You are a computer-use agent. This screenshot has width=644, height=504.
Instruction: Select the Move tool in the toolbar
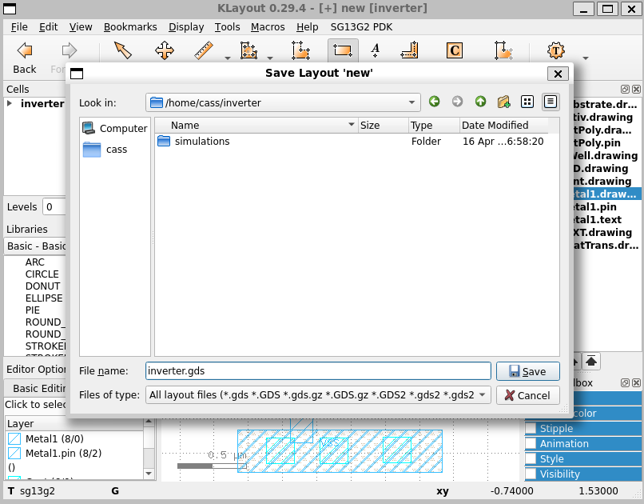coord(165,51)
